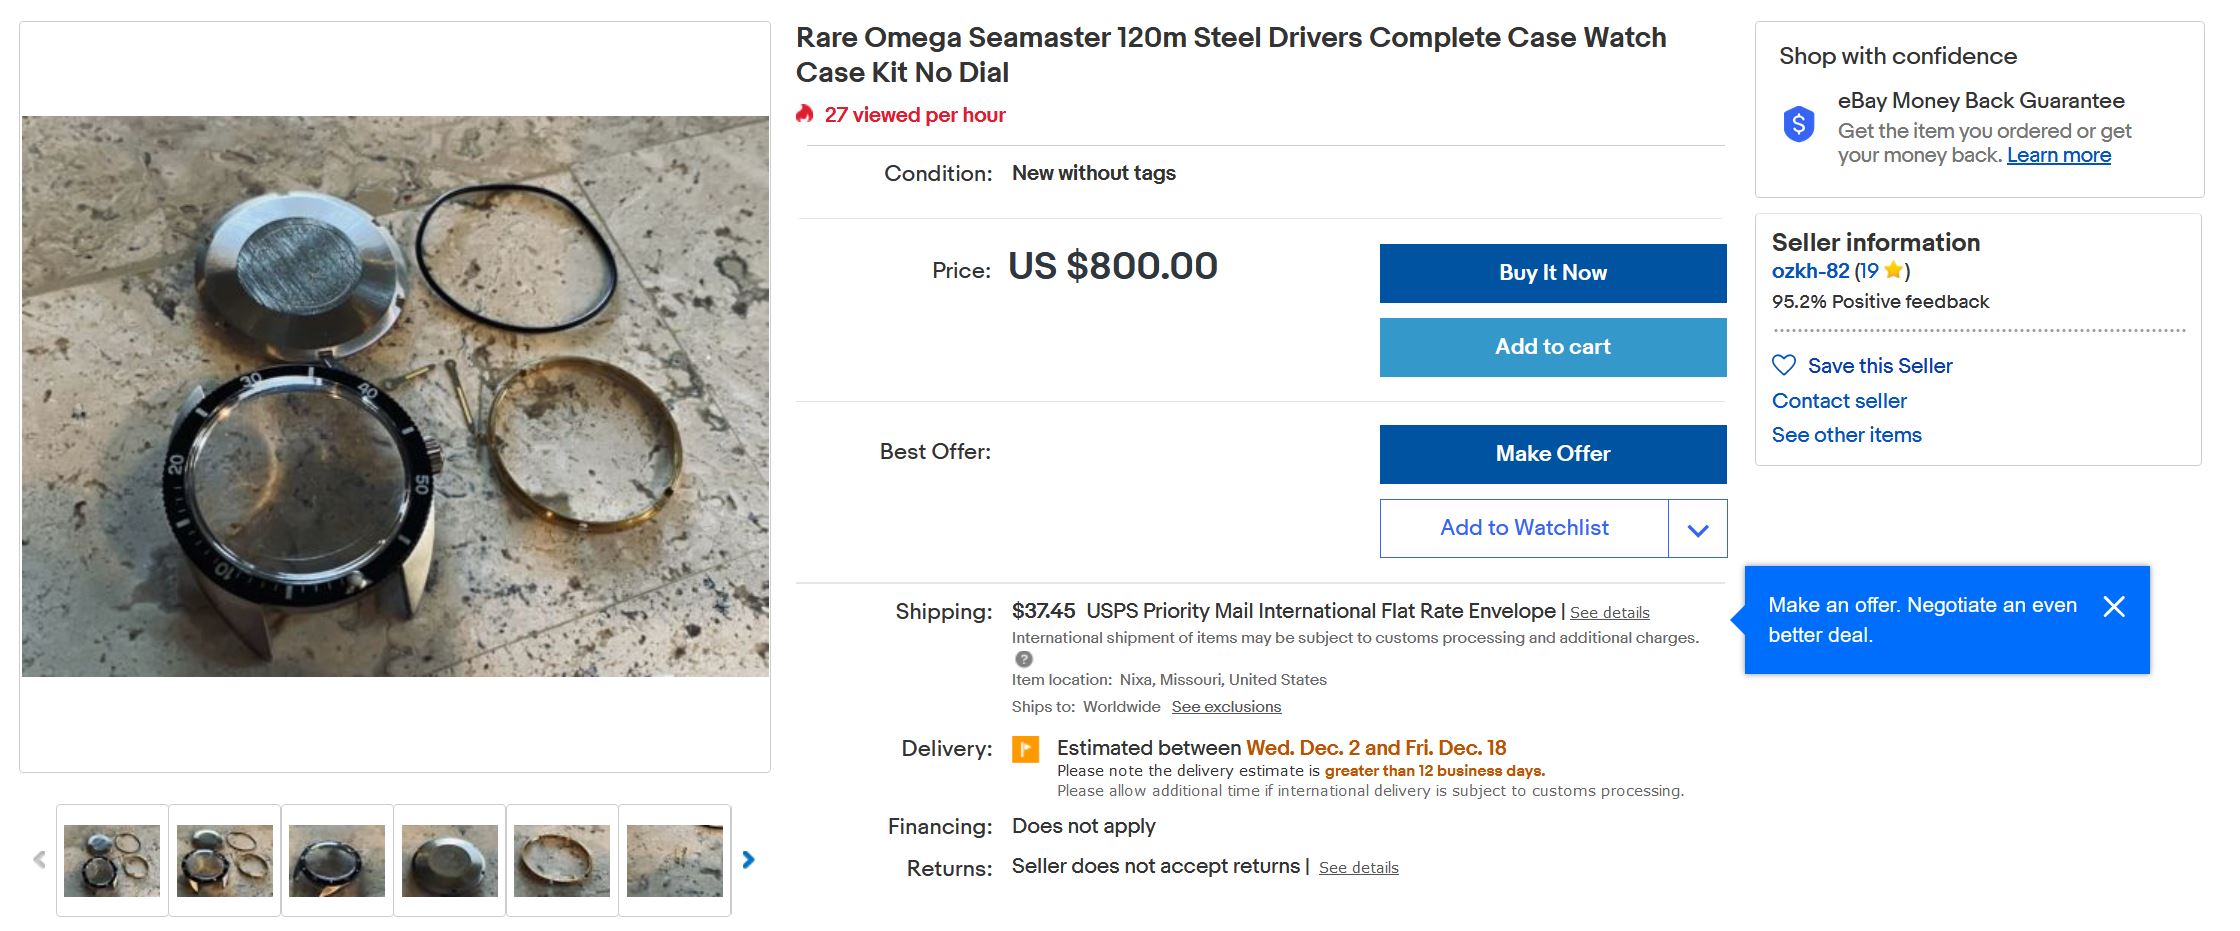Show previous thumbnails with left arrow
This screenshot has height=931, width=2240.
click(x=39, y=860)
